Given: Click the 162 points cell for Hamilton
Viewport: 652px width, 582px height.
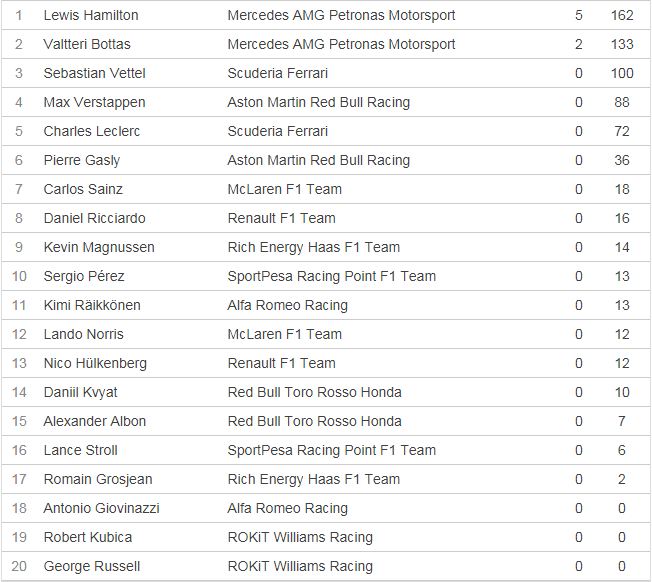Looking at the screenshot, I should 622,15.
